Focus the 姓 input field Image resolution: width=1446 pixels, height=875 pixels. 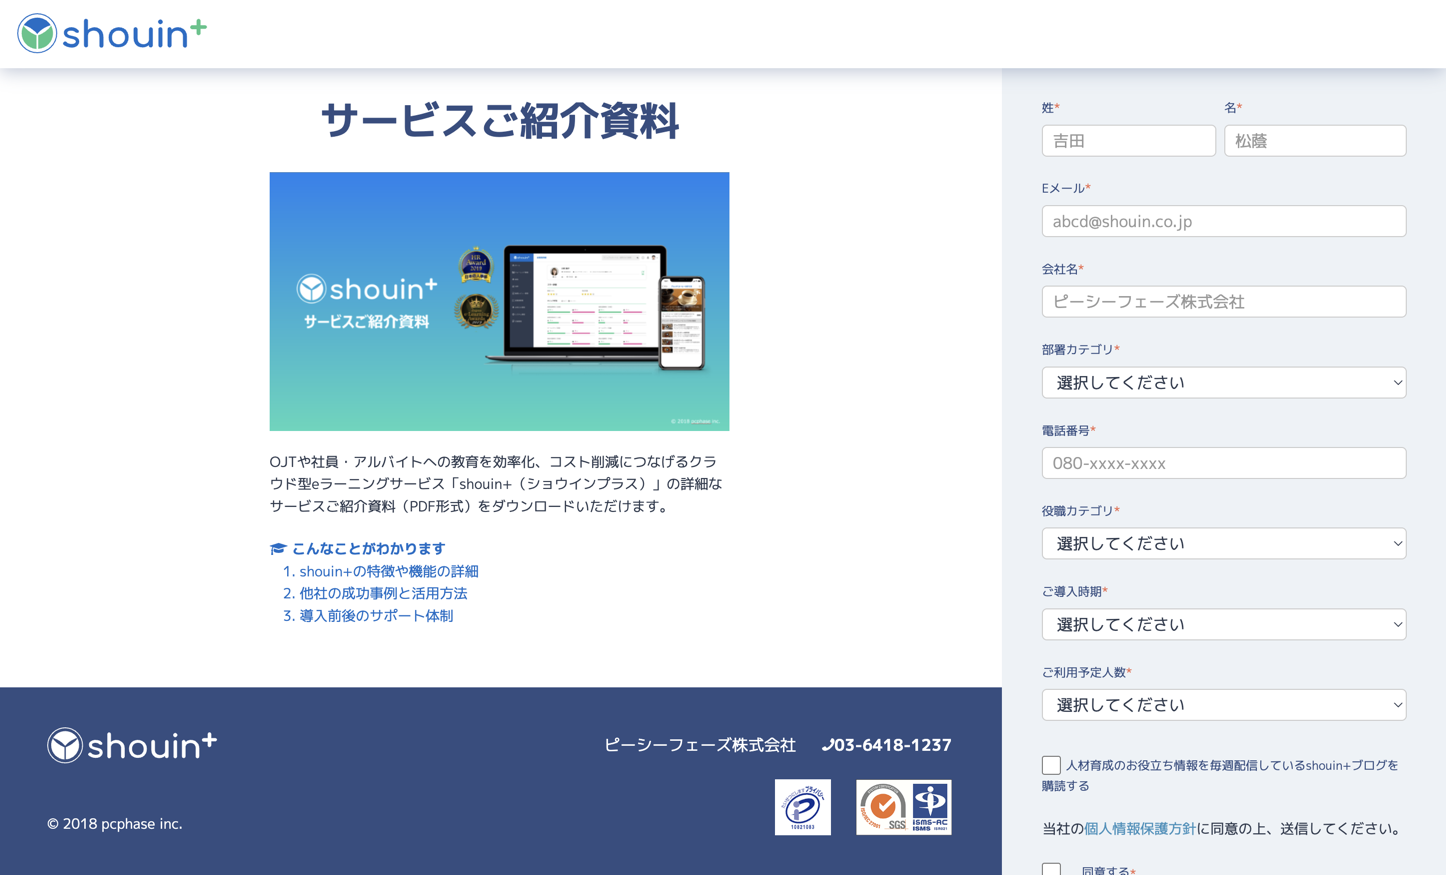[1128, 141]
